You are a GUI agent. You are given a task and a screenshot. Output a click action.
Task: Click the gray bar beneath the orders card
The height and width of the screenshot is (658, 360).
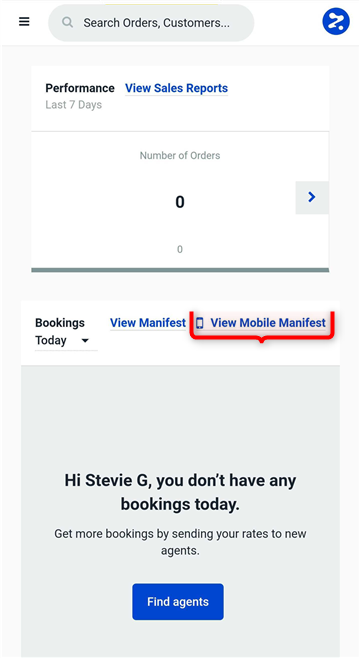point(180,270)
